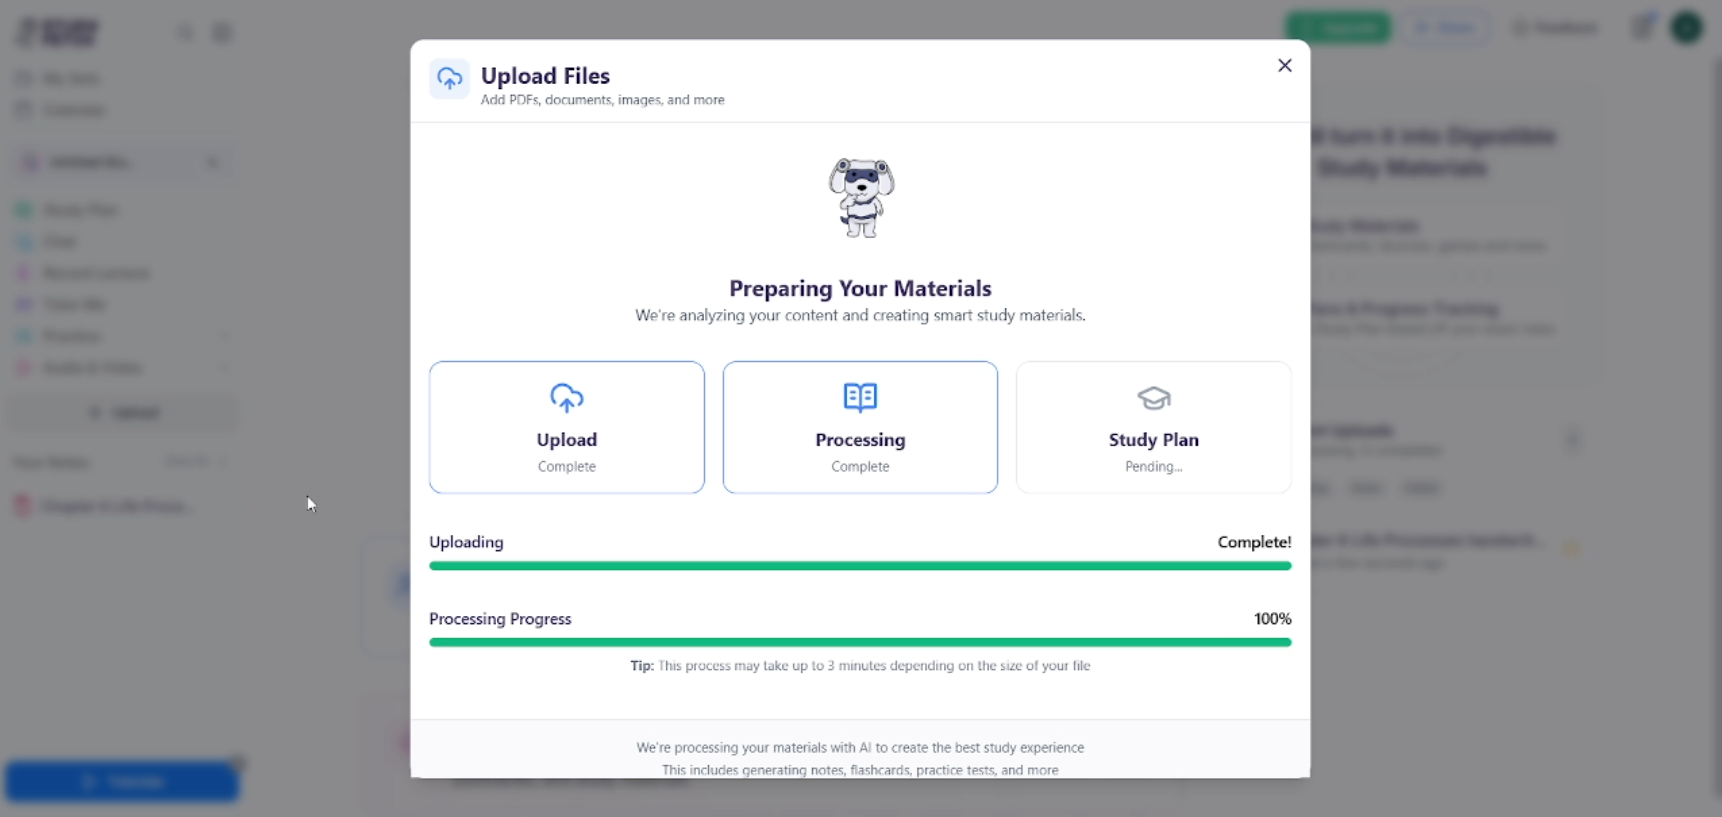Click the sidebar Upload button behind dialog
The height and width of the screenshot is (817, 1722).
(124, 413)
